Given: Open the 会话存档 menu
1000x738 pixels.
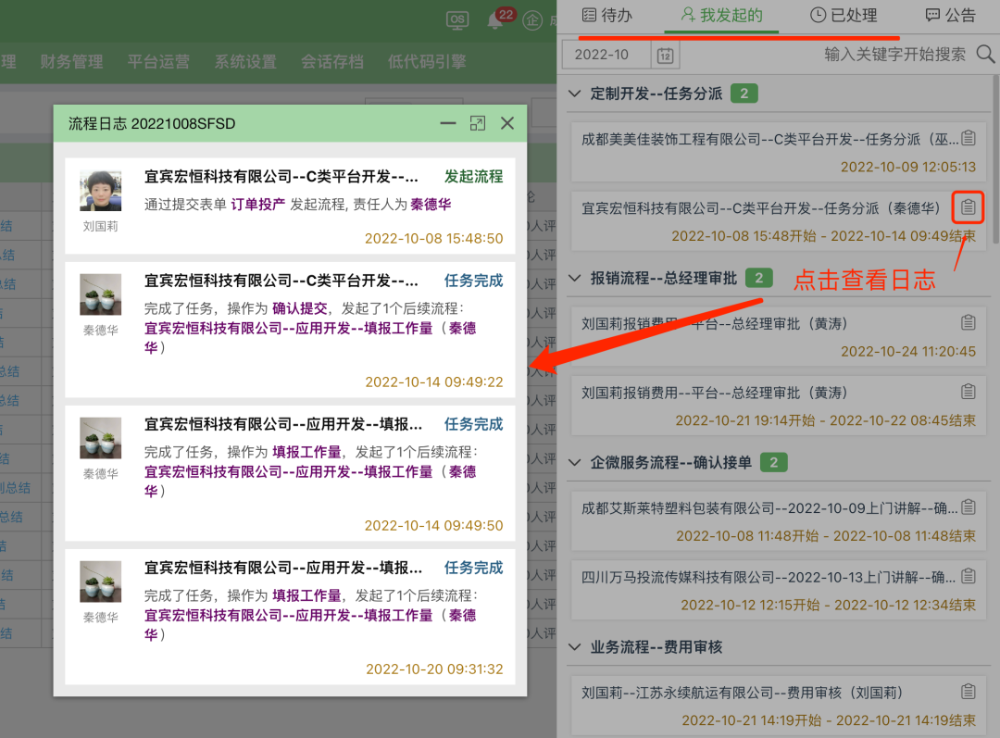Looking at the screenshot, I should point(332,62).
